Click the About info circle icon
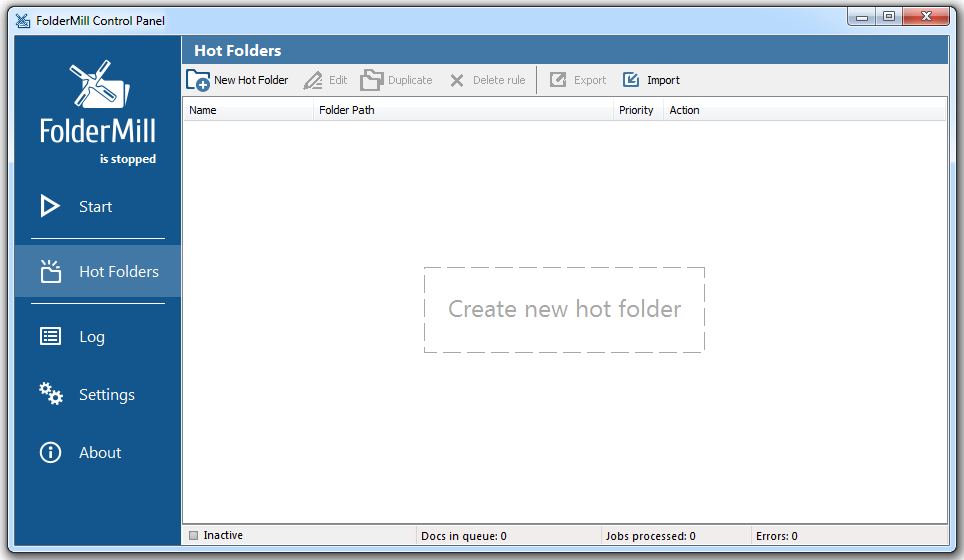The image size is (964, 560). click(x=50, y=452)
